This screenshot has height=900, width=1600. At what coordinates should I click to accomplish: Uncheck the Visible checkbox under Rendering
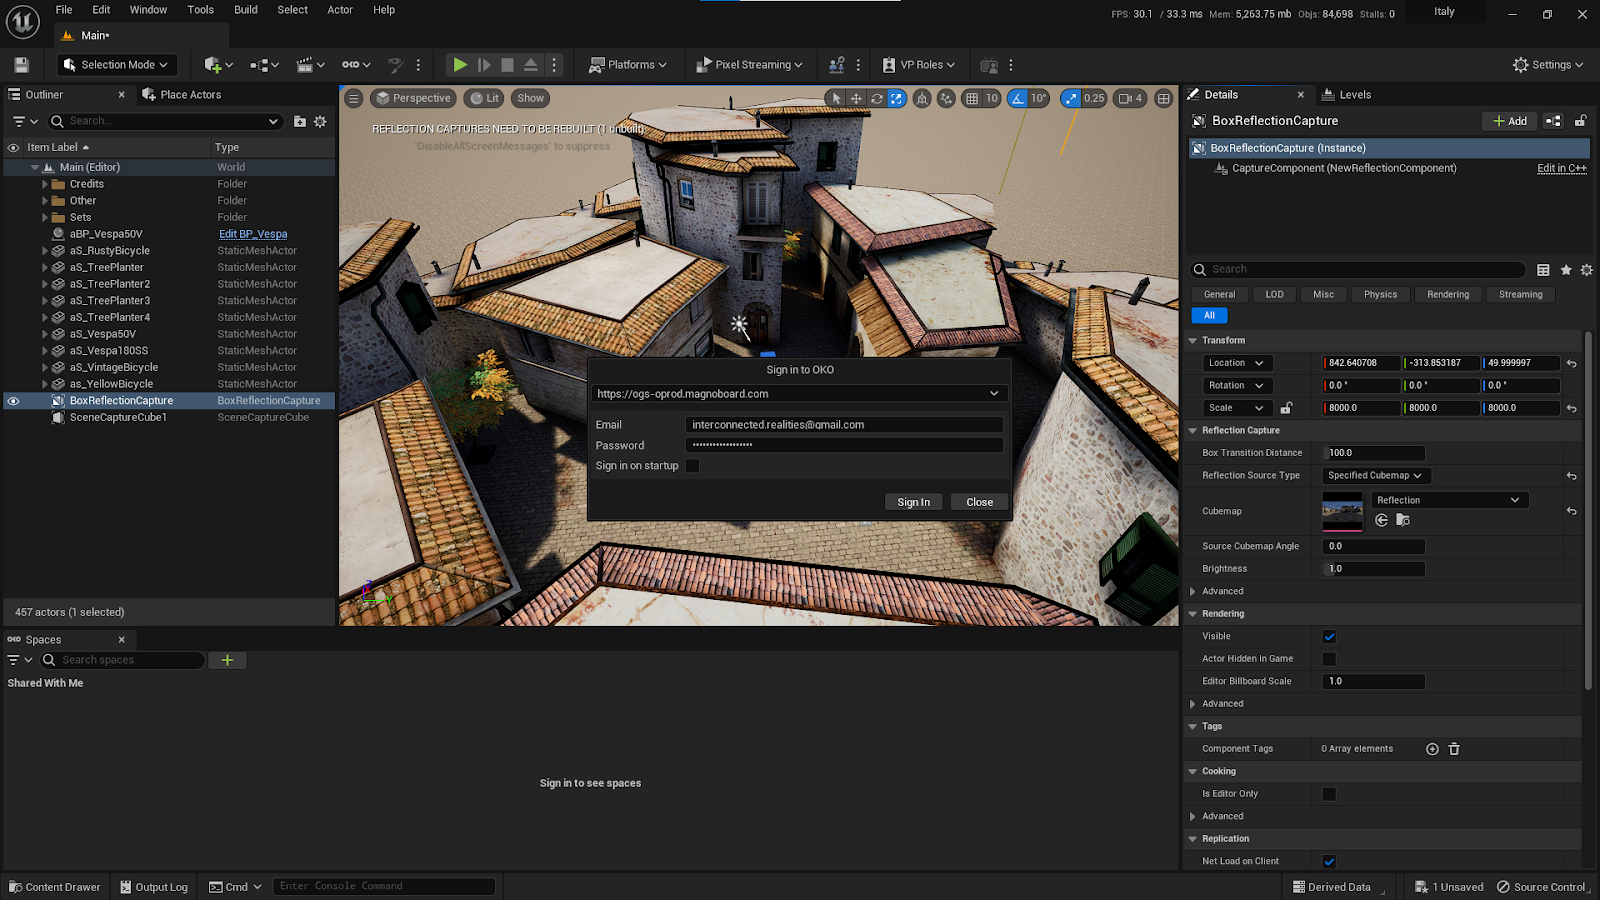[x=1329, y=636]
